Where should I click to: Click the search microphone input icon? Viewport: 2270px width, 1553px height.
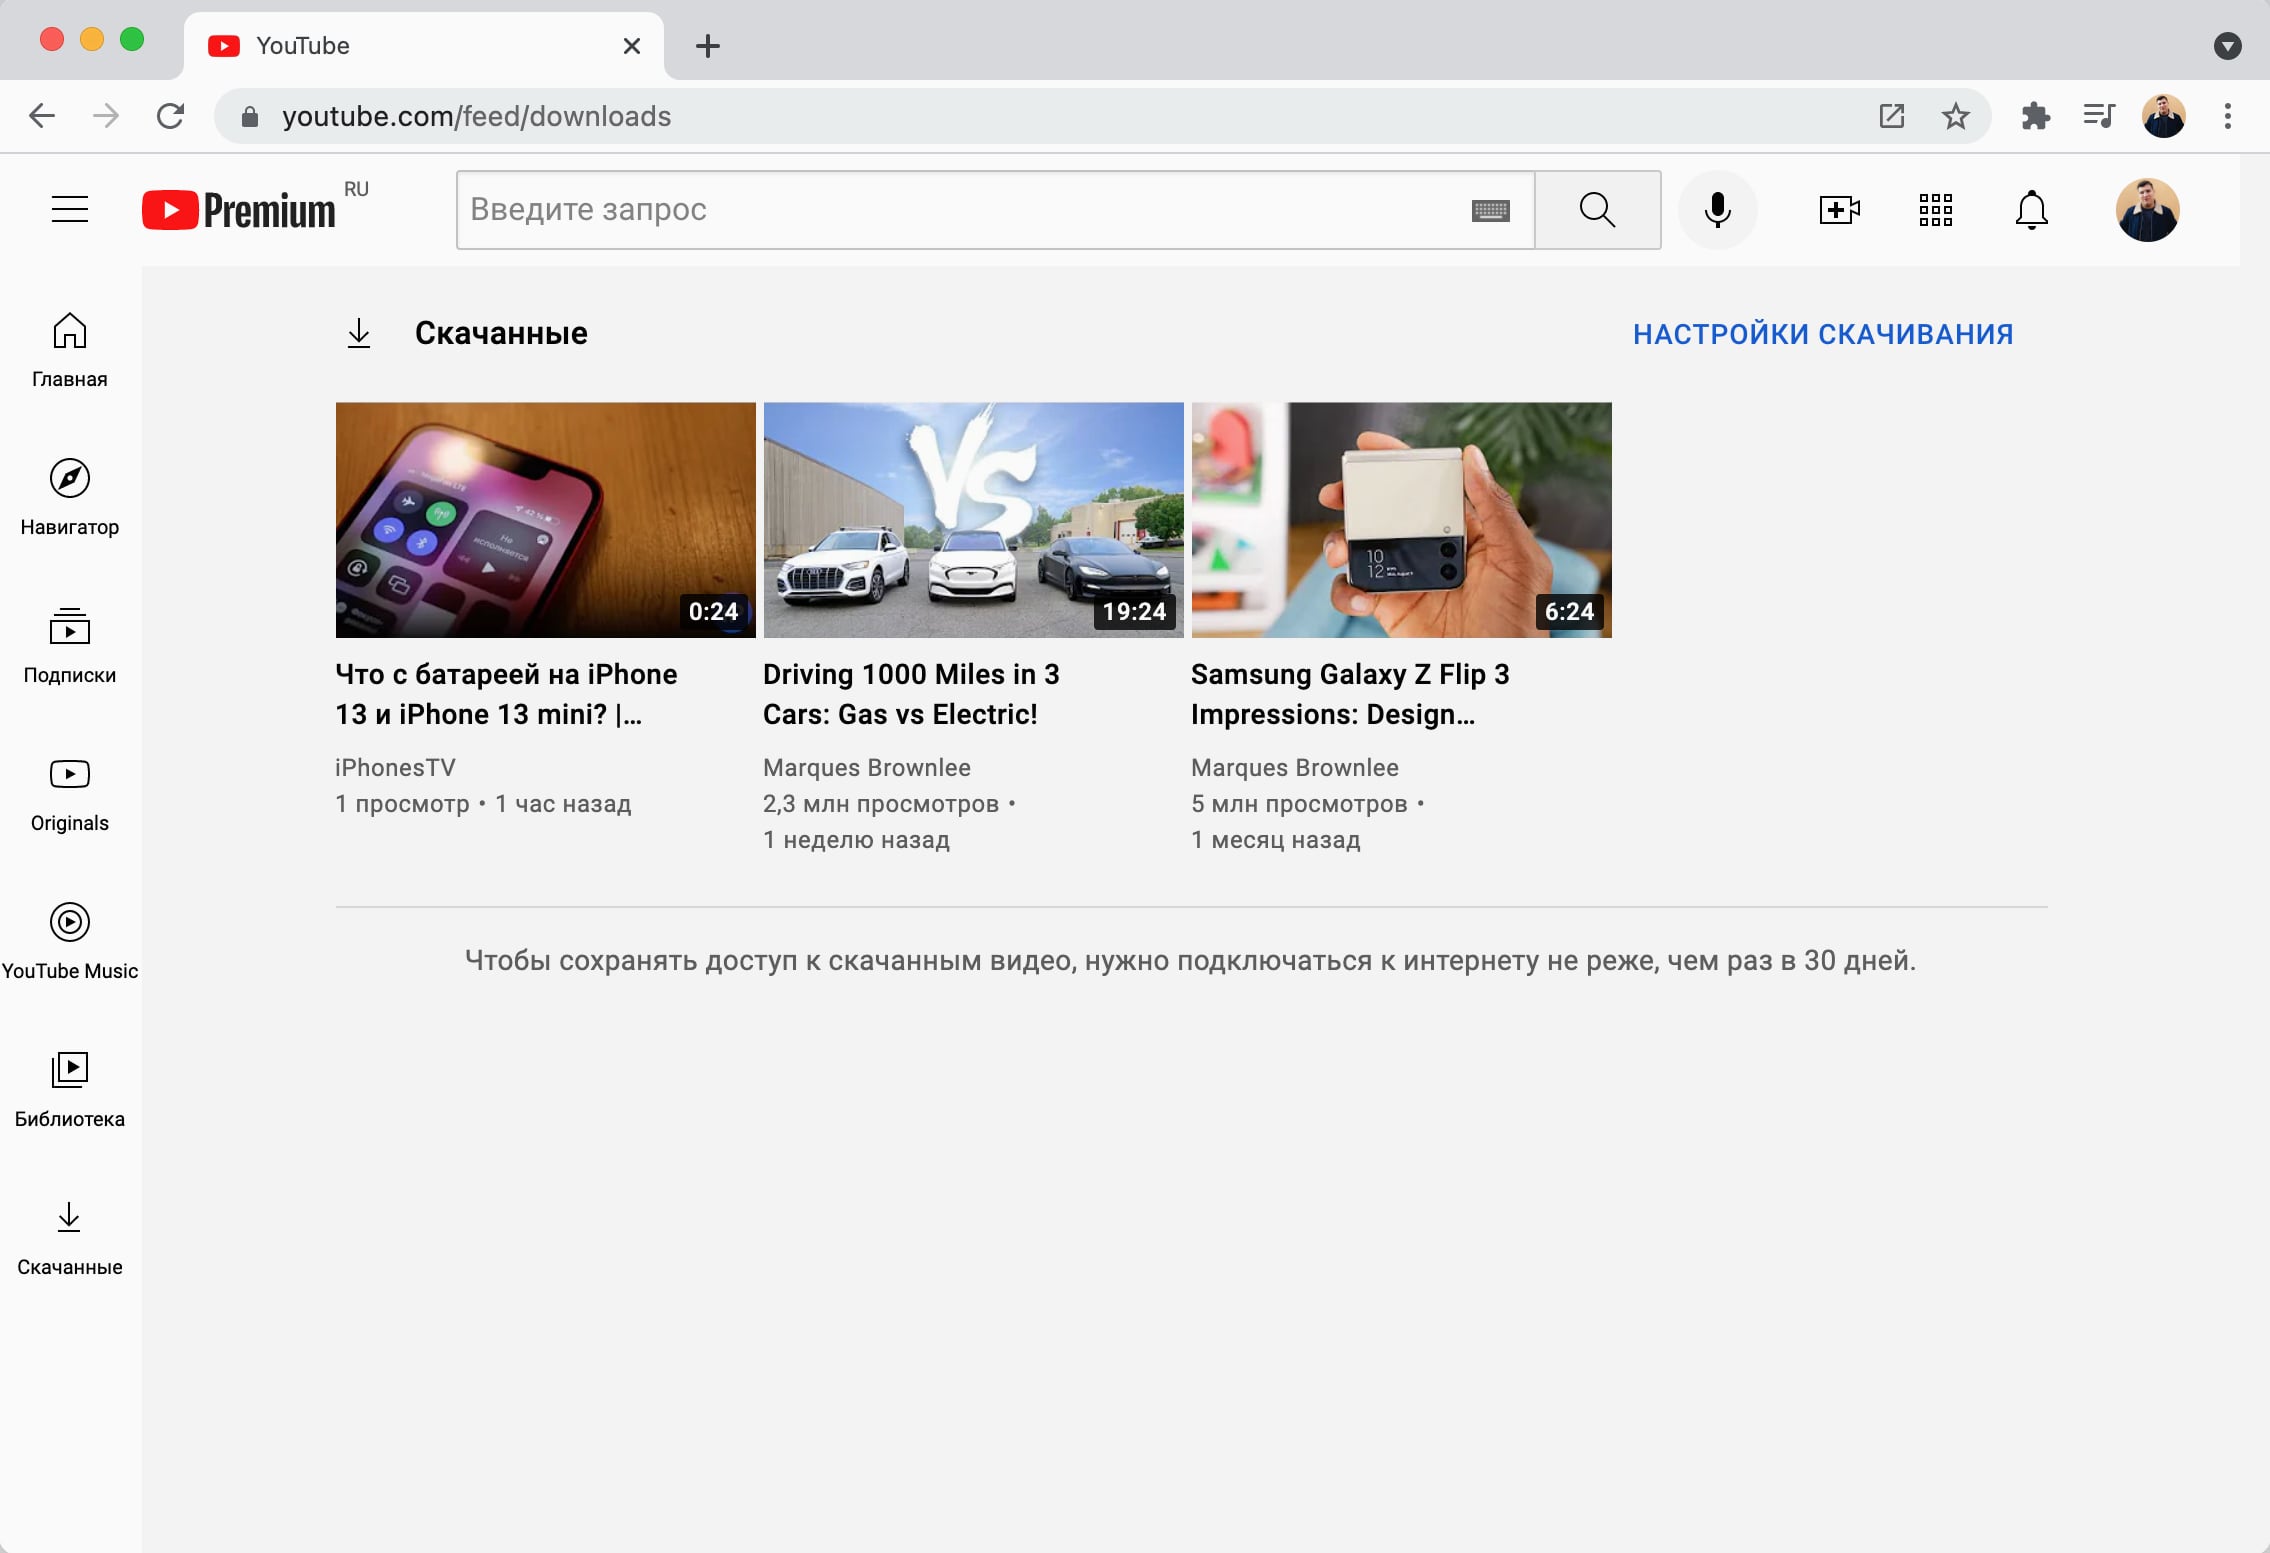point(1718,209)
